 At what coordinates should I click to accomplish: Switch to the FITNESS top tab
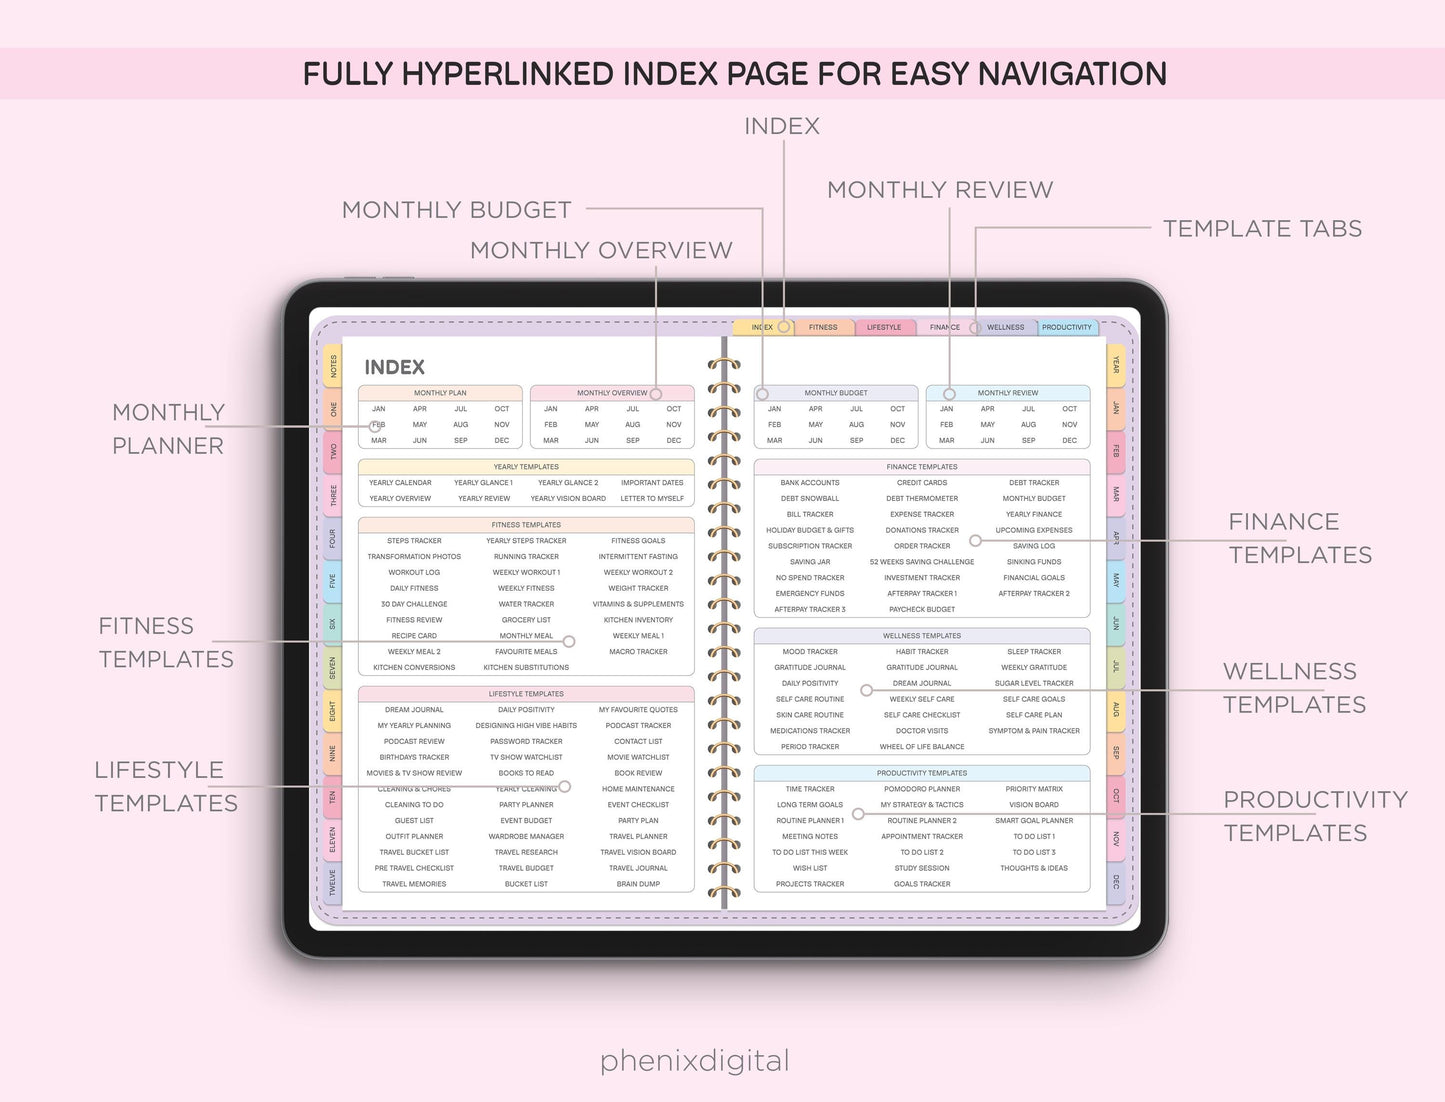pyautogui.click(x=823, y=327)
